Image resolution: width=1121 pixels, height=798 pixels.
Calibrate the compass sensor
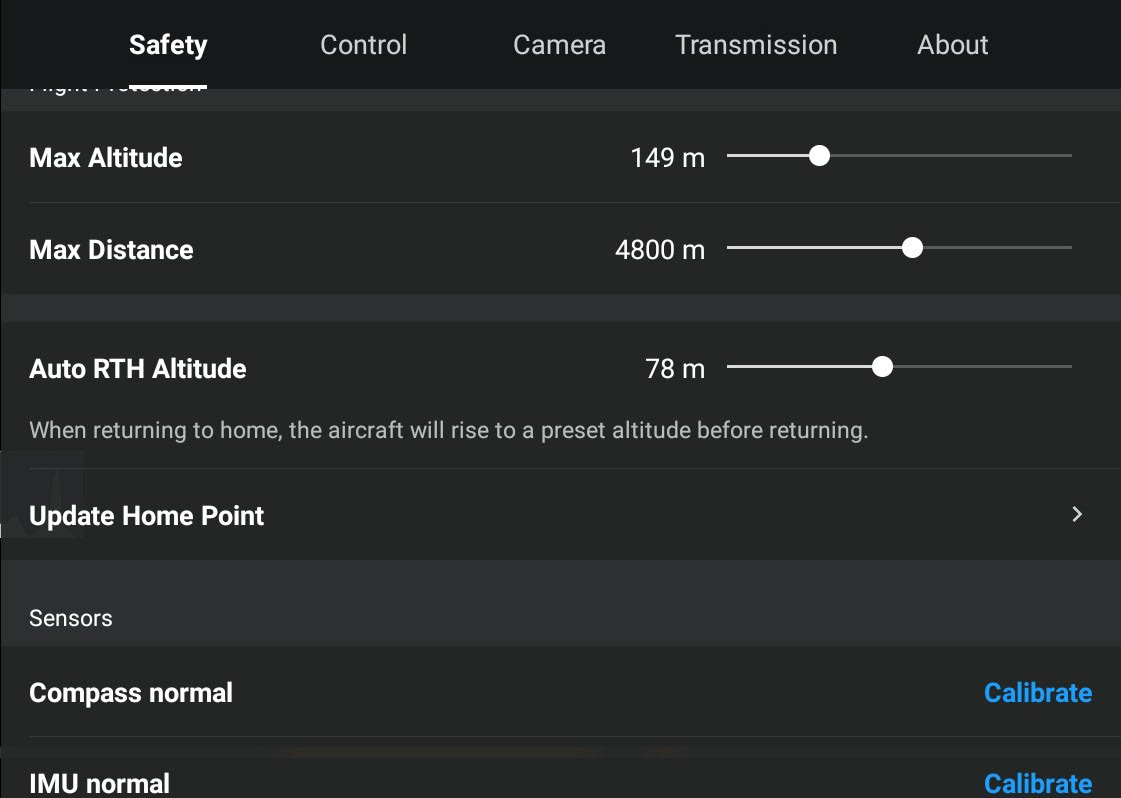point(1037,693)
